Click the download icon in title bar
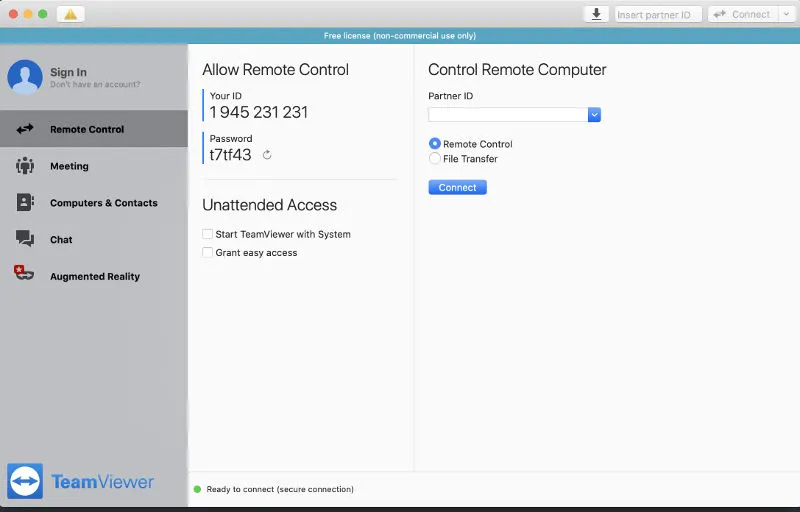 (596, 14)
